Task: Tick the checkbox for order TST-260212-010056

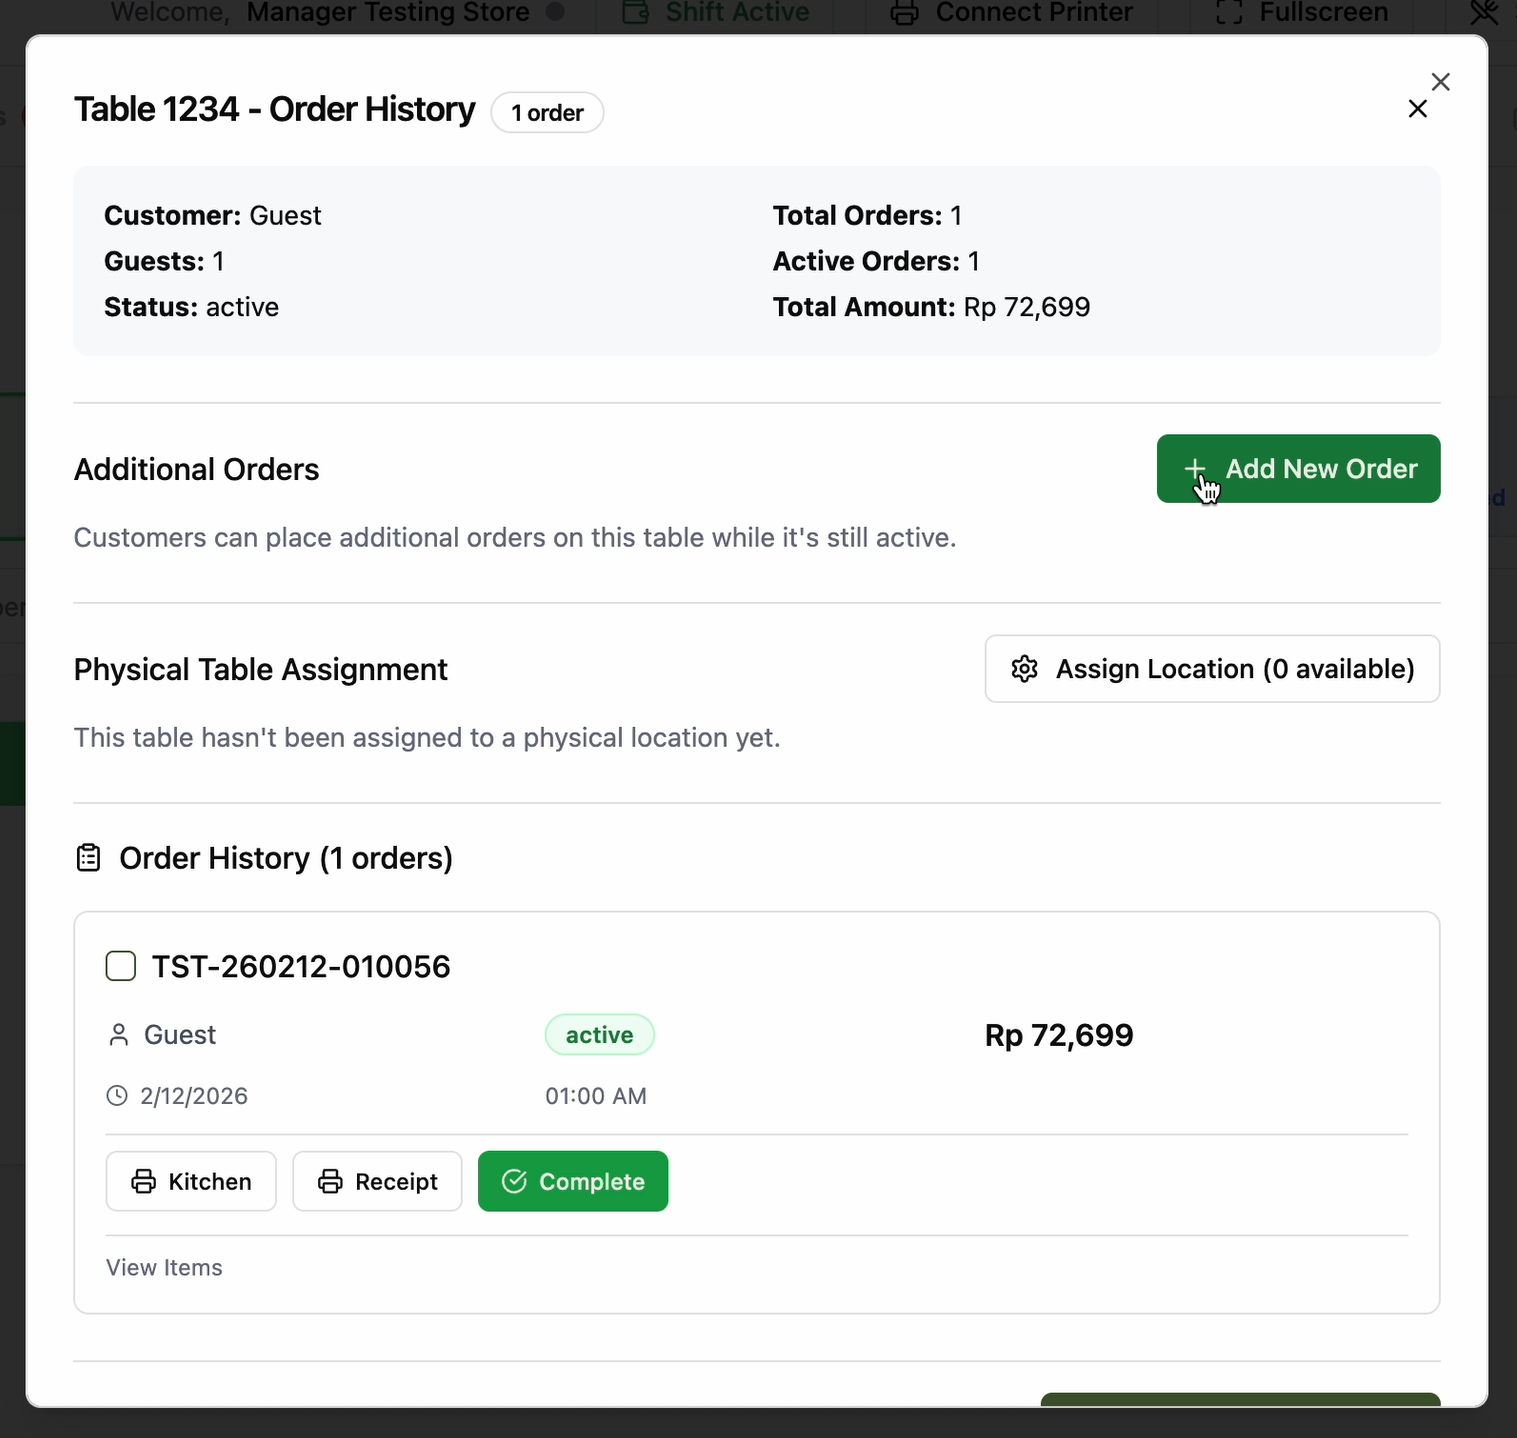Action: [x=121, y=967]
